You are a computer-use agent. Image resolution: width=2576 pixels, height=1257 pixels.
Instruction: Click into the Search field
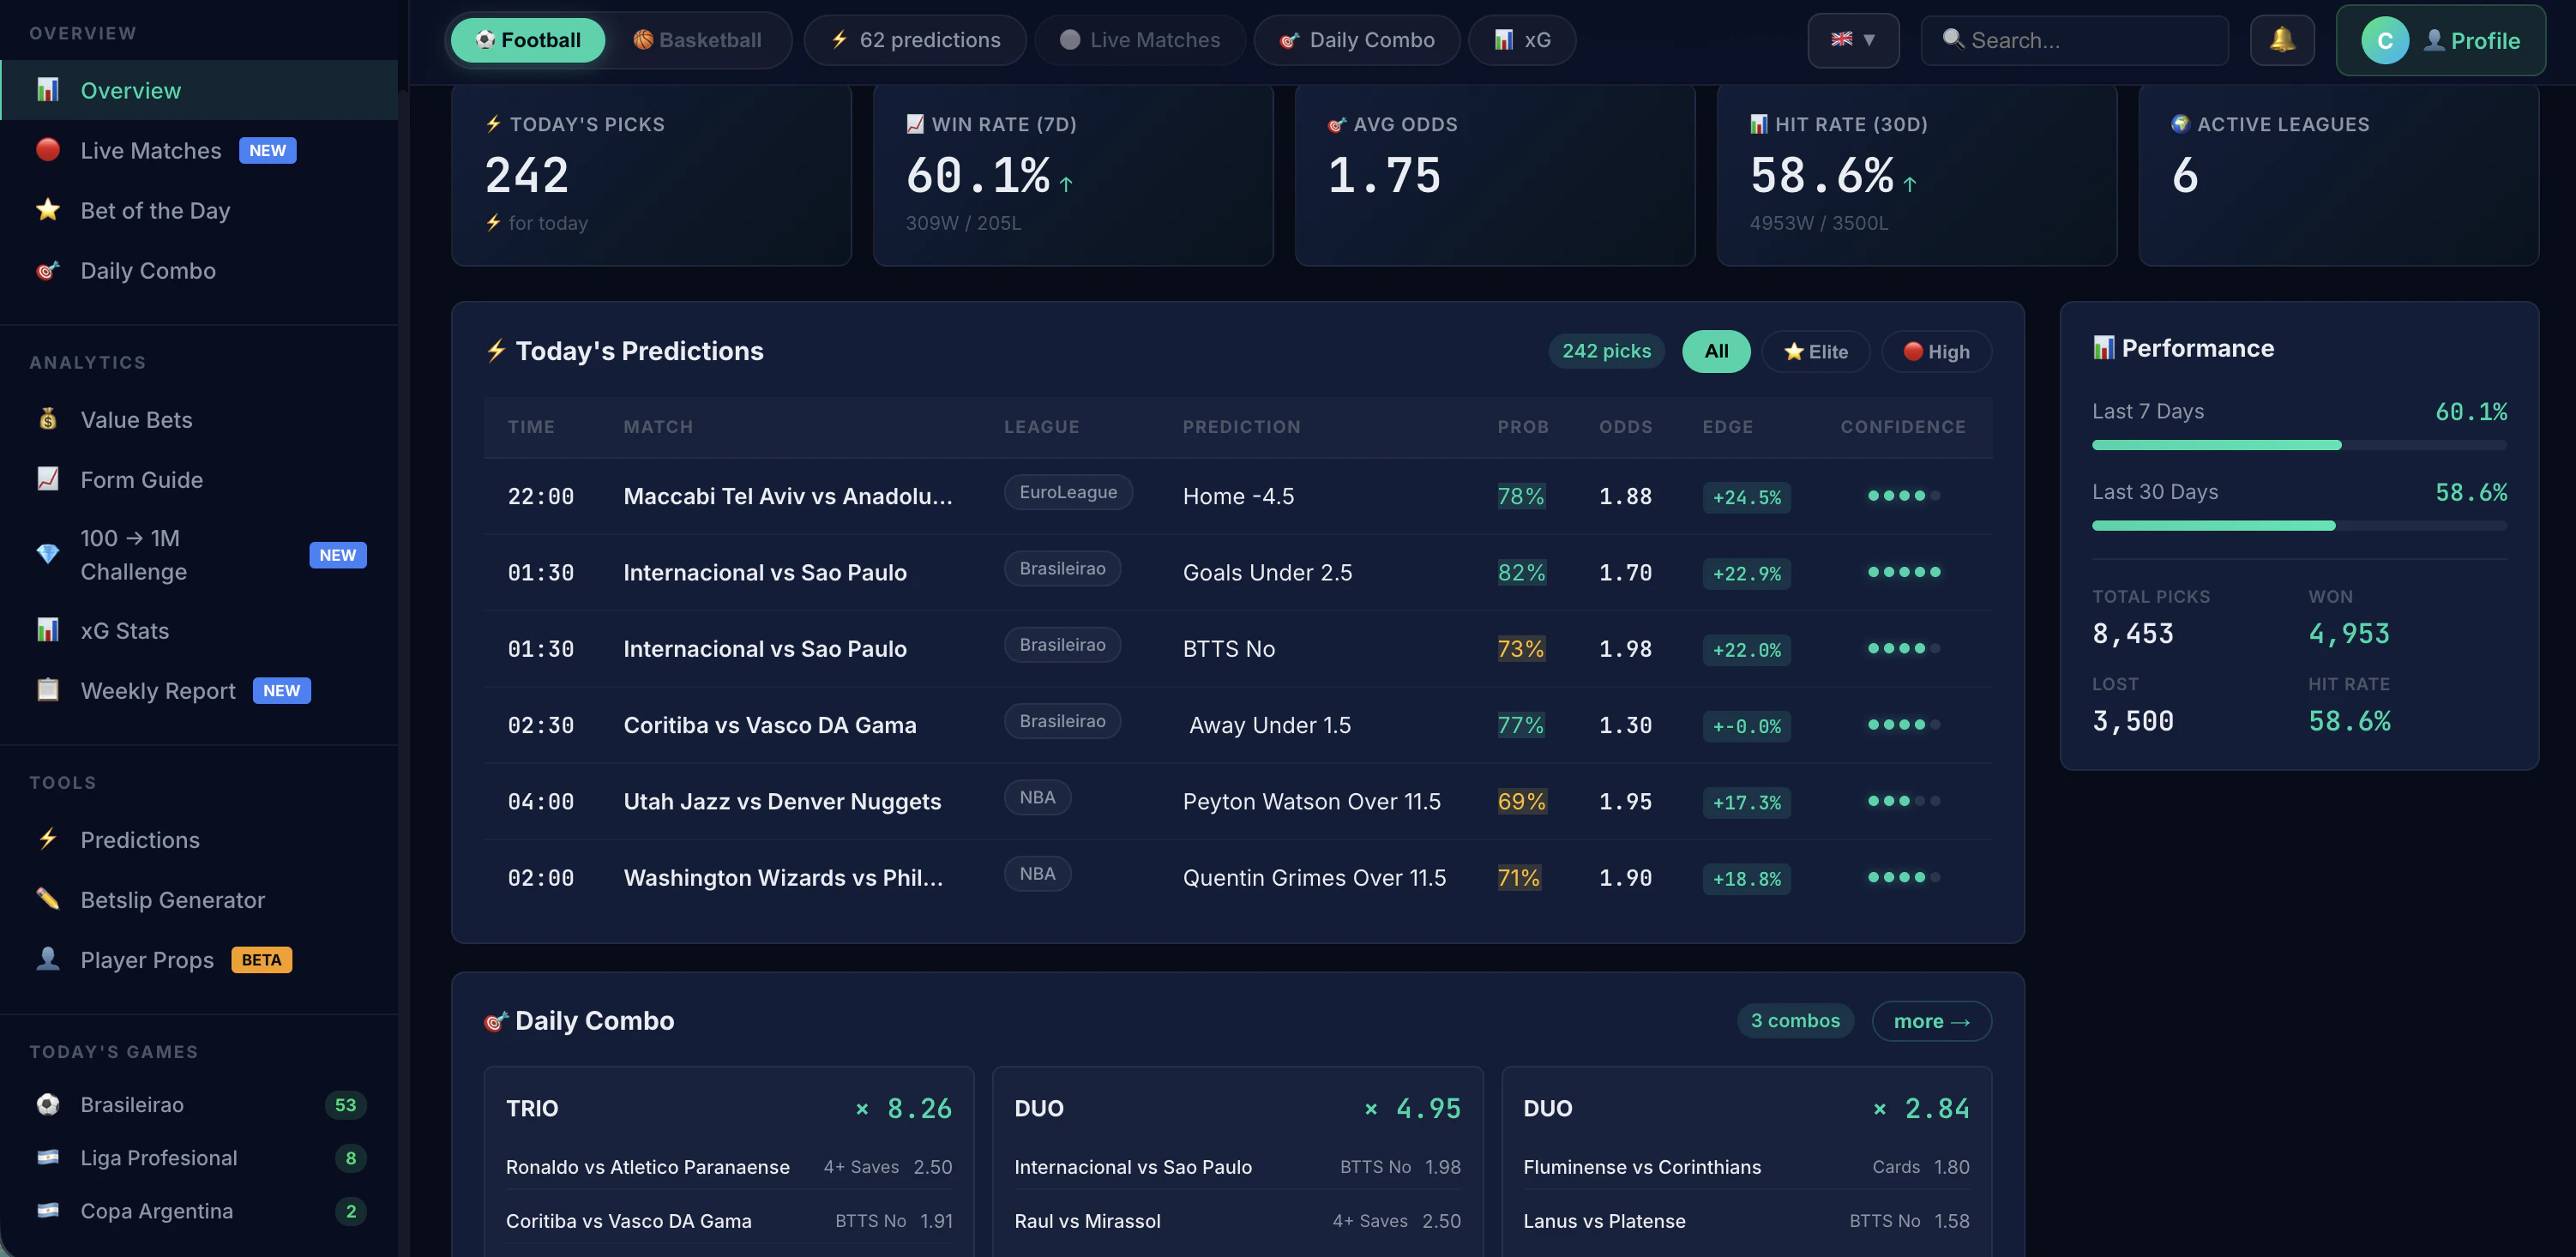2075,40
